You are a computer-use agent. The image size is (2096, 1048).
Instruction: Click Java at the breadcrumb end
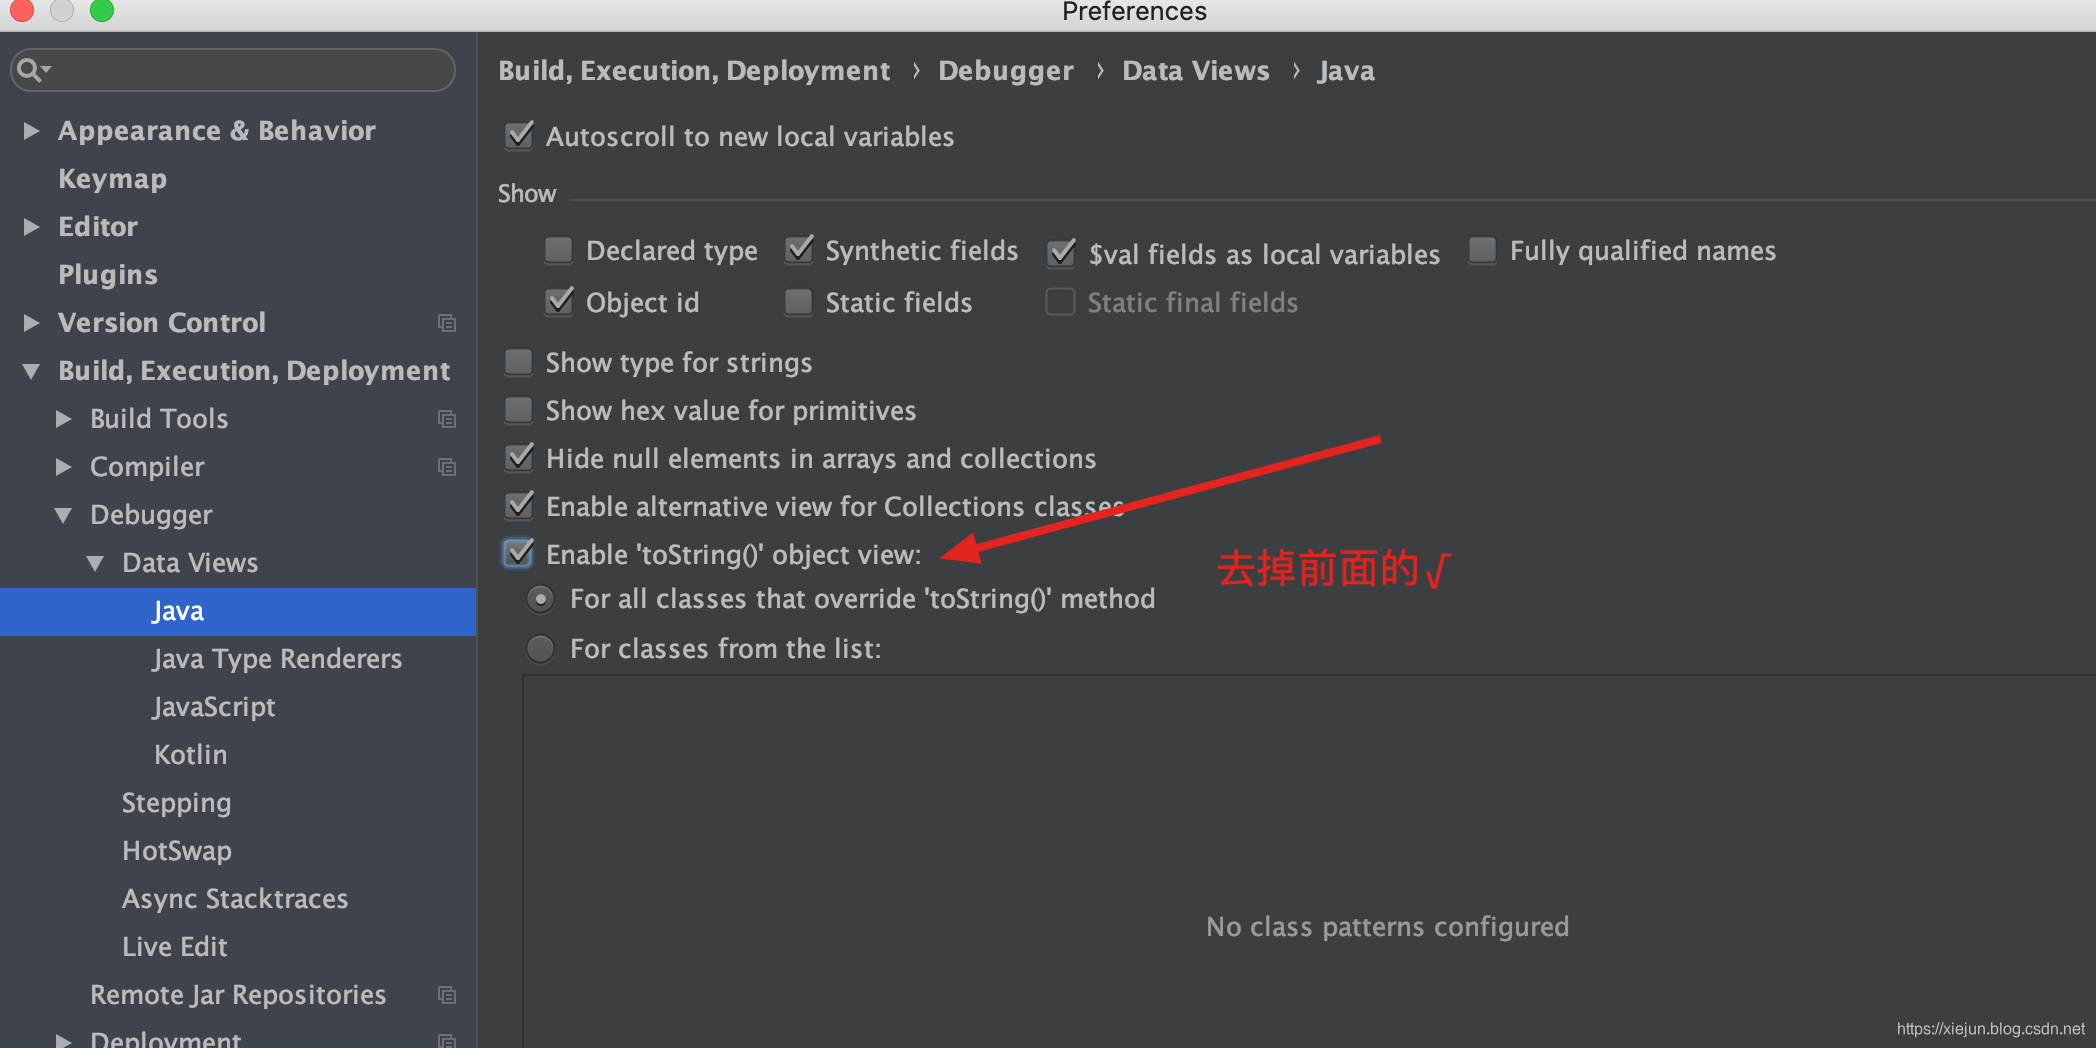(x=1346, y=71)
